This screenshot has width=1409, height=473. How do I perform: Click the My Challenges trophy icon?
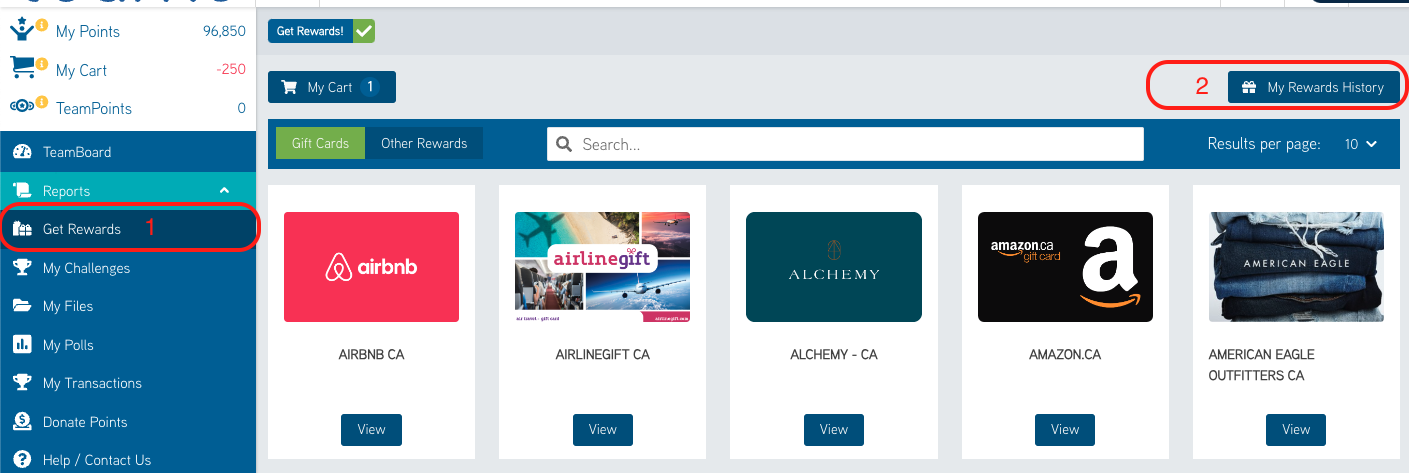[22, 267]
